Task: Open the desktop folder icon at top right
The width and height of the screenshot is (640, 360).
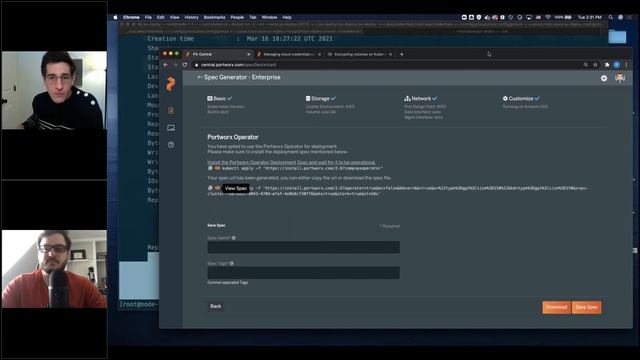Action: point(617,36)
